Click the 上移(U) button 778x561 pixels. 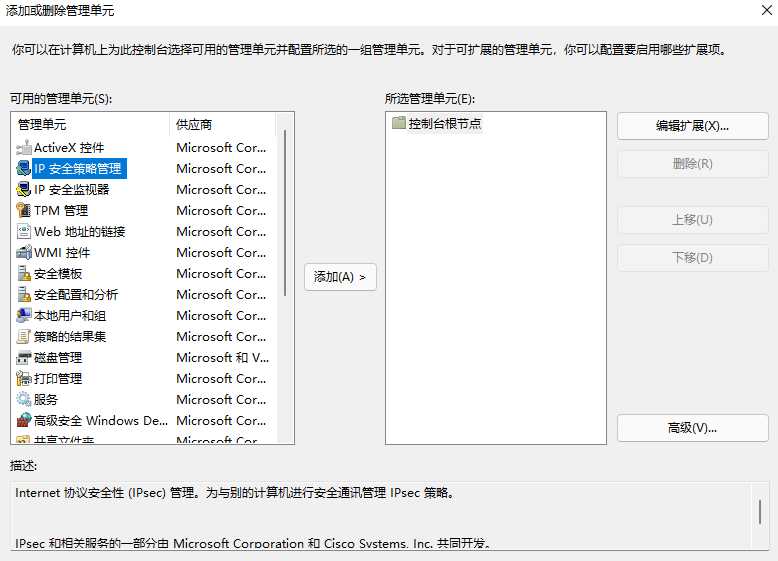click(x=693, y=220)
